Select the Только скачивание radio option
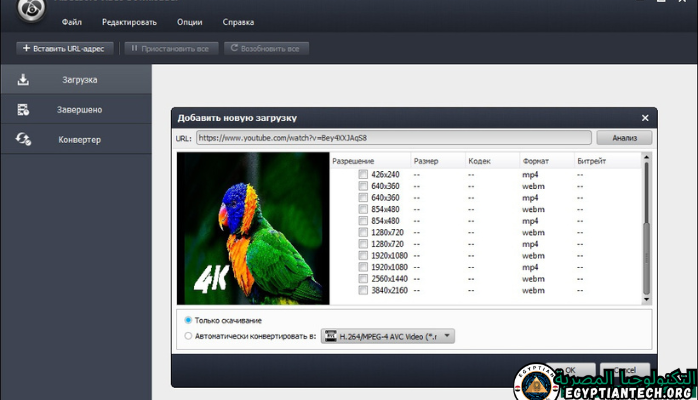 188,320
